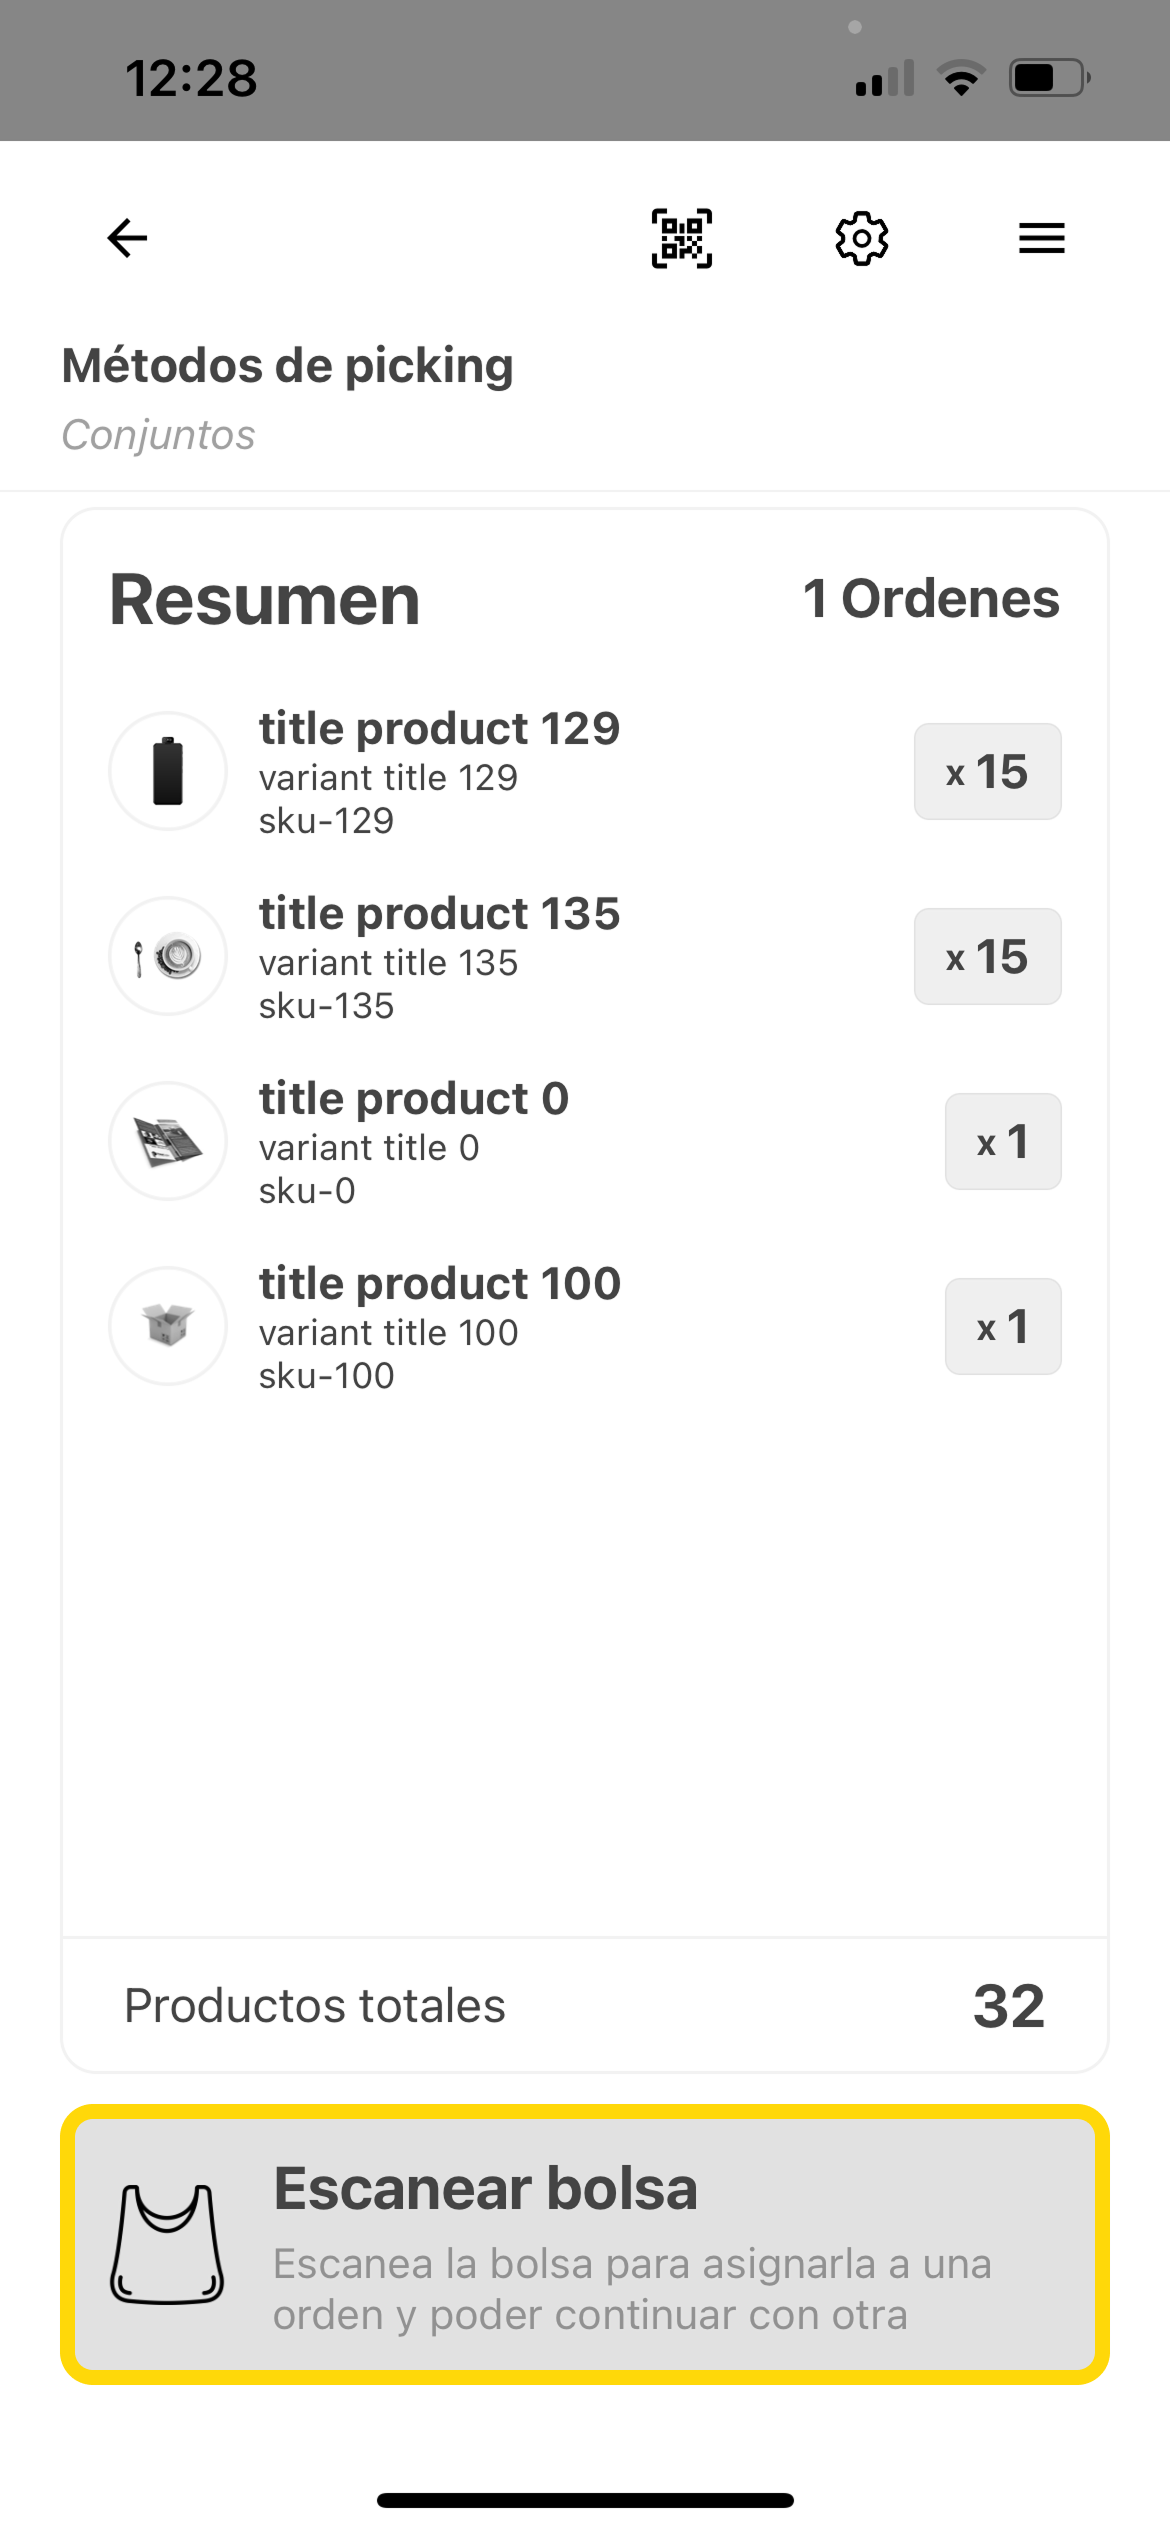Screen dimensions: 1170x2532
Task: Tap x 1 quantity for product 0
Action: (1003, 1142)
